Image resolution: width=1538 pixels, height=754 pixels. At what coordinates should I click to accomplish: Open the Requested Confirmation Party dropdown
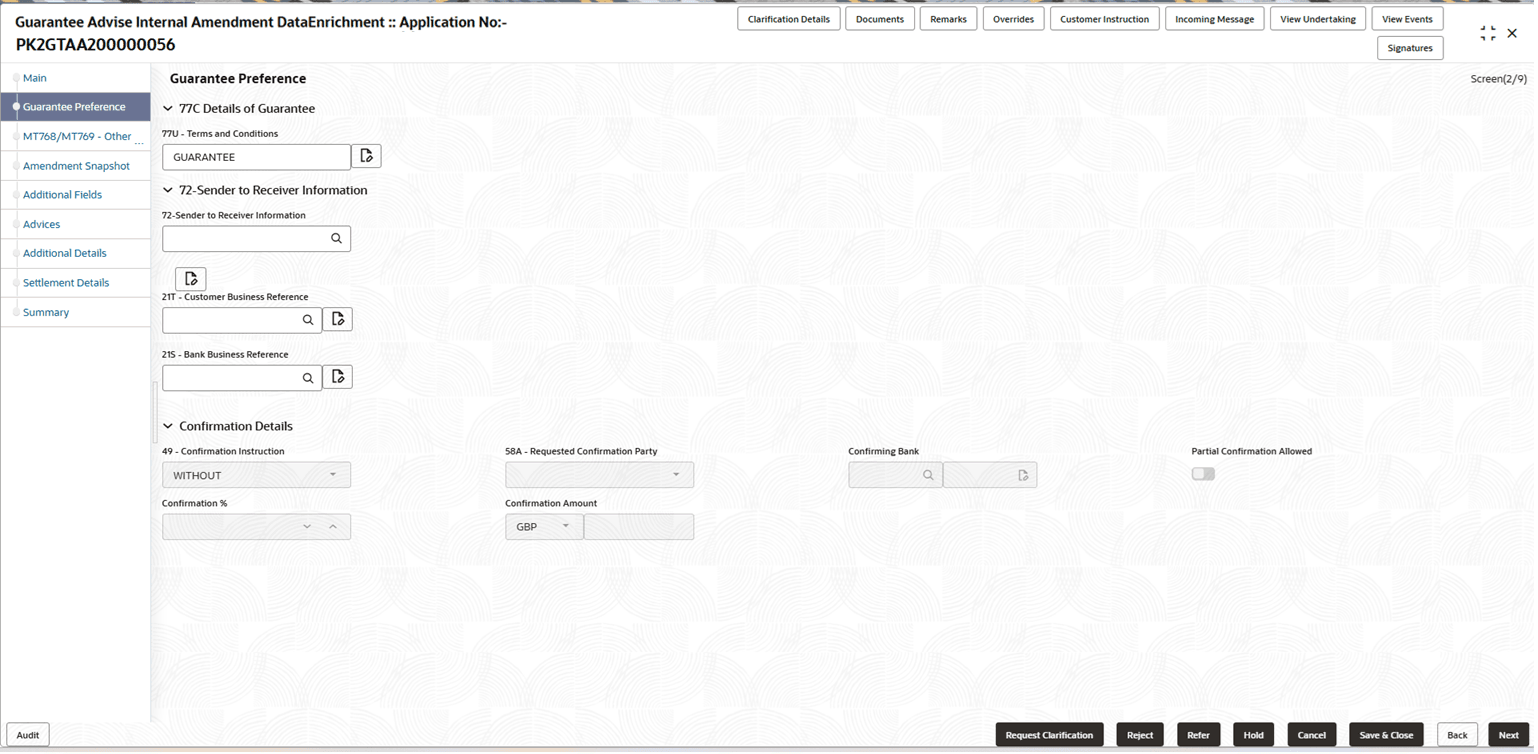click(679, 474)
